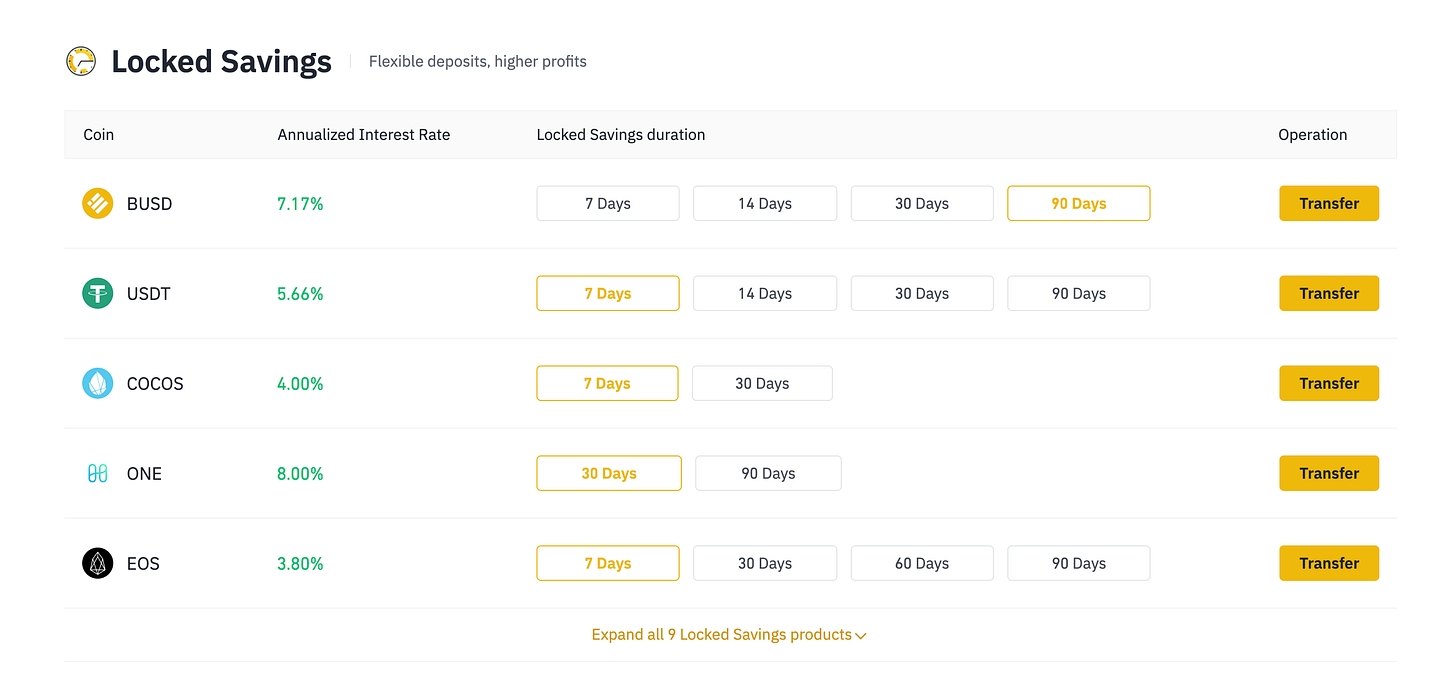Image resolution: width=1456 pixels, height=692 pixels.
Task: Click the 7.17% interest rate for BUSD
Action: pyautogui.click(x=300, y=204)
